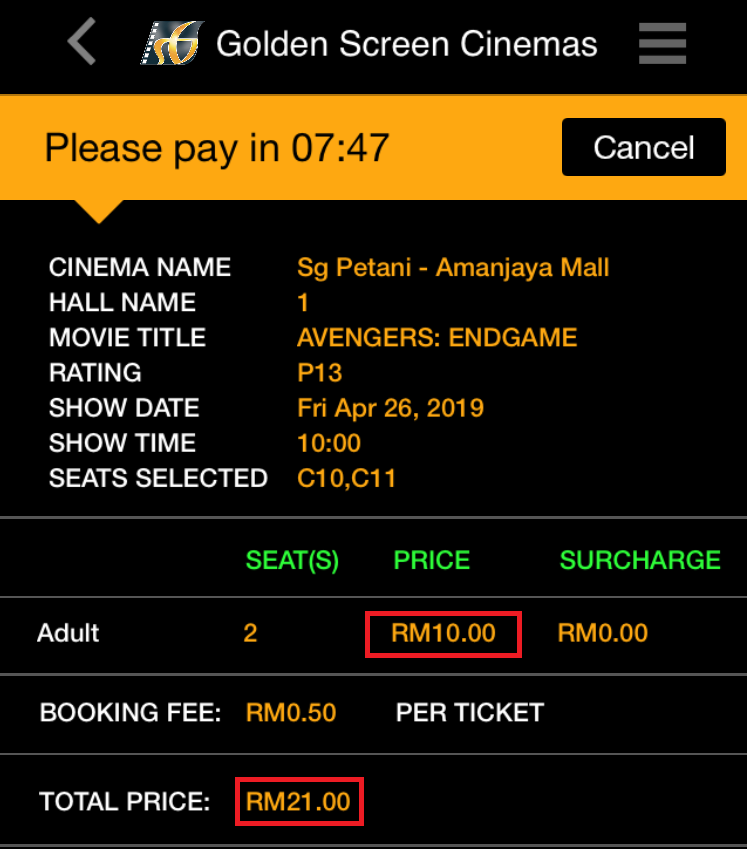Tap the show date Fri Apr 26, 2019
The image size is (747, 849).
(x=390, y=408)
